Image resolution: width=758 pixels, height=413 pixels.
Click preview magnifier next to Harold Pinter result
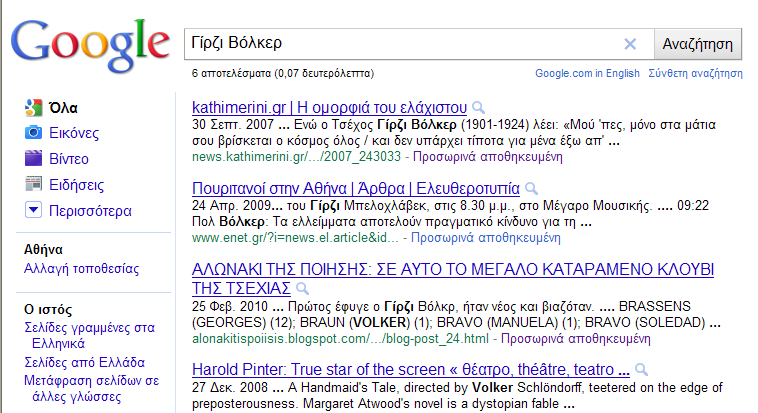pyautogui.click(x=641, y=370)
